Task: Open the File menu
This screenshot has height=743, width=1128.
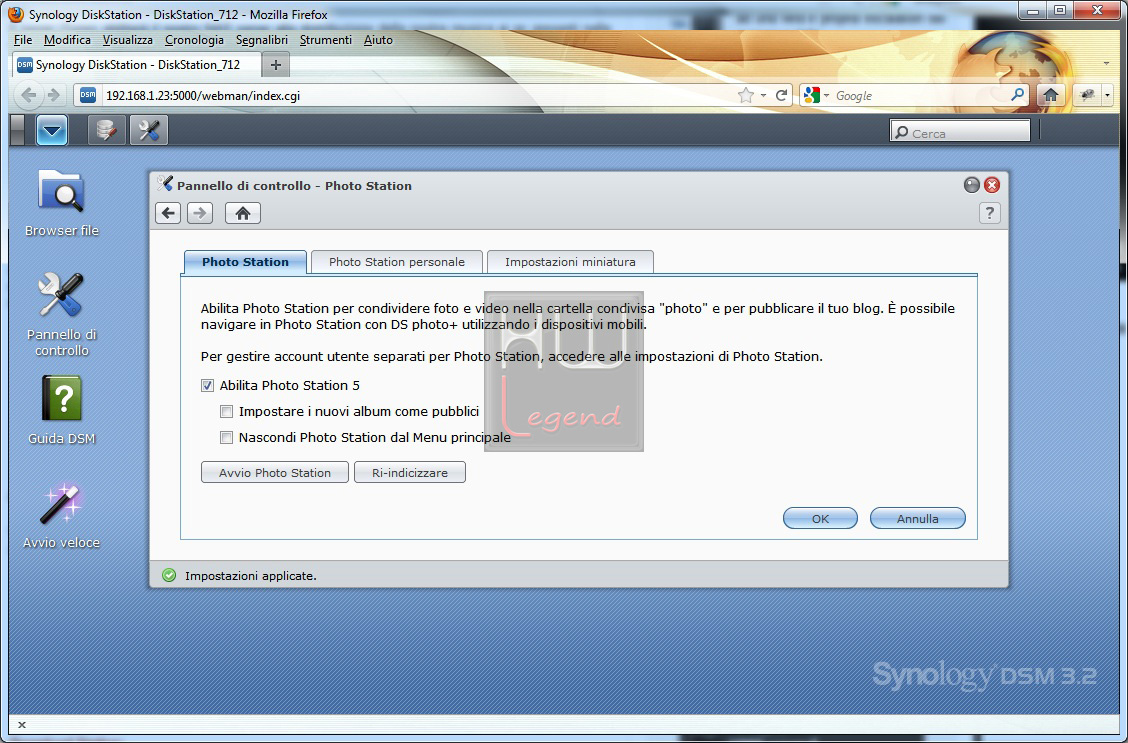Action: (x=23, y=40)
